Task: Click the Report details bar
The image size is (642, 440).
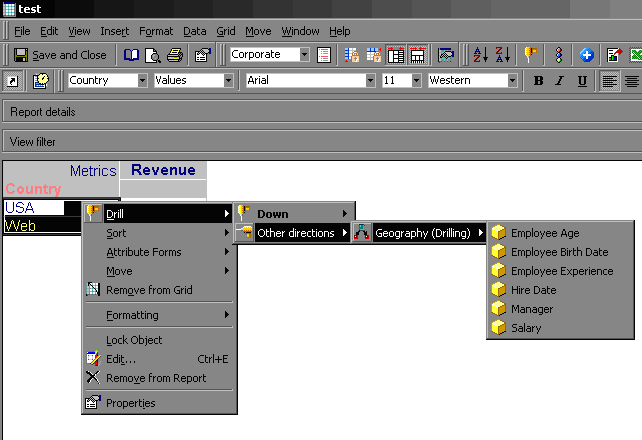Action: [x=322, y=112]
